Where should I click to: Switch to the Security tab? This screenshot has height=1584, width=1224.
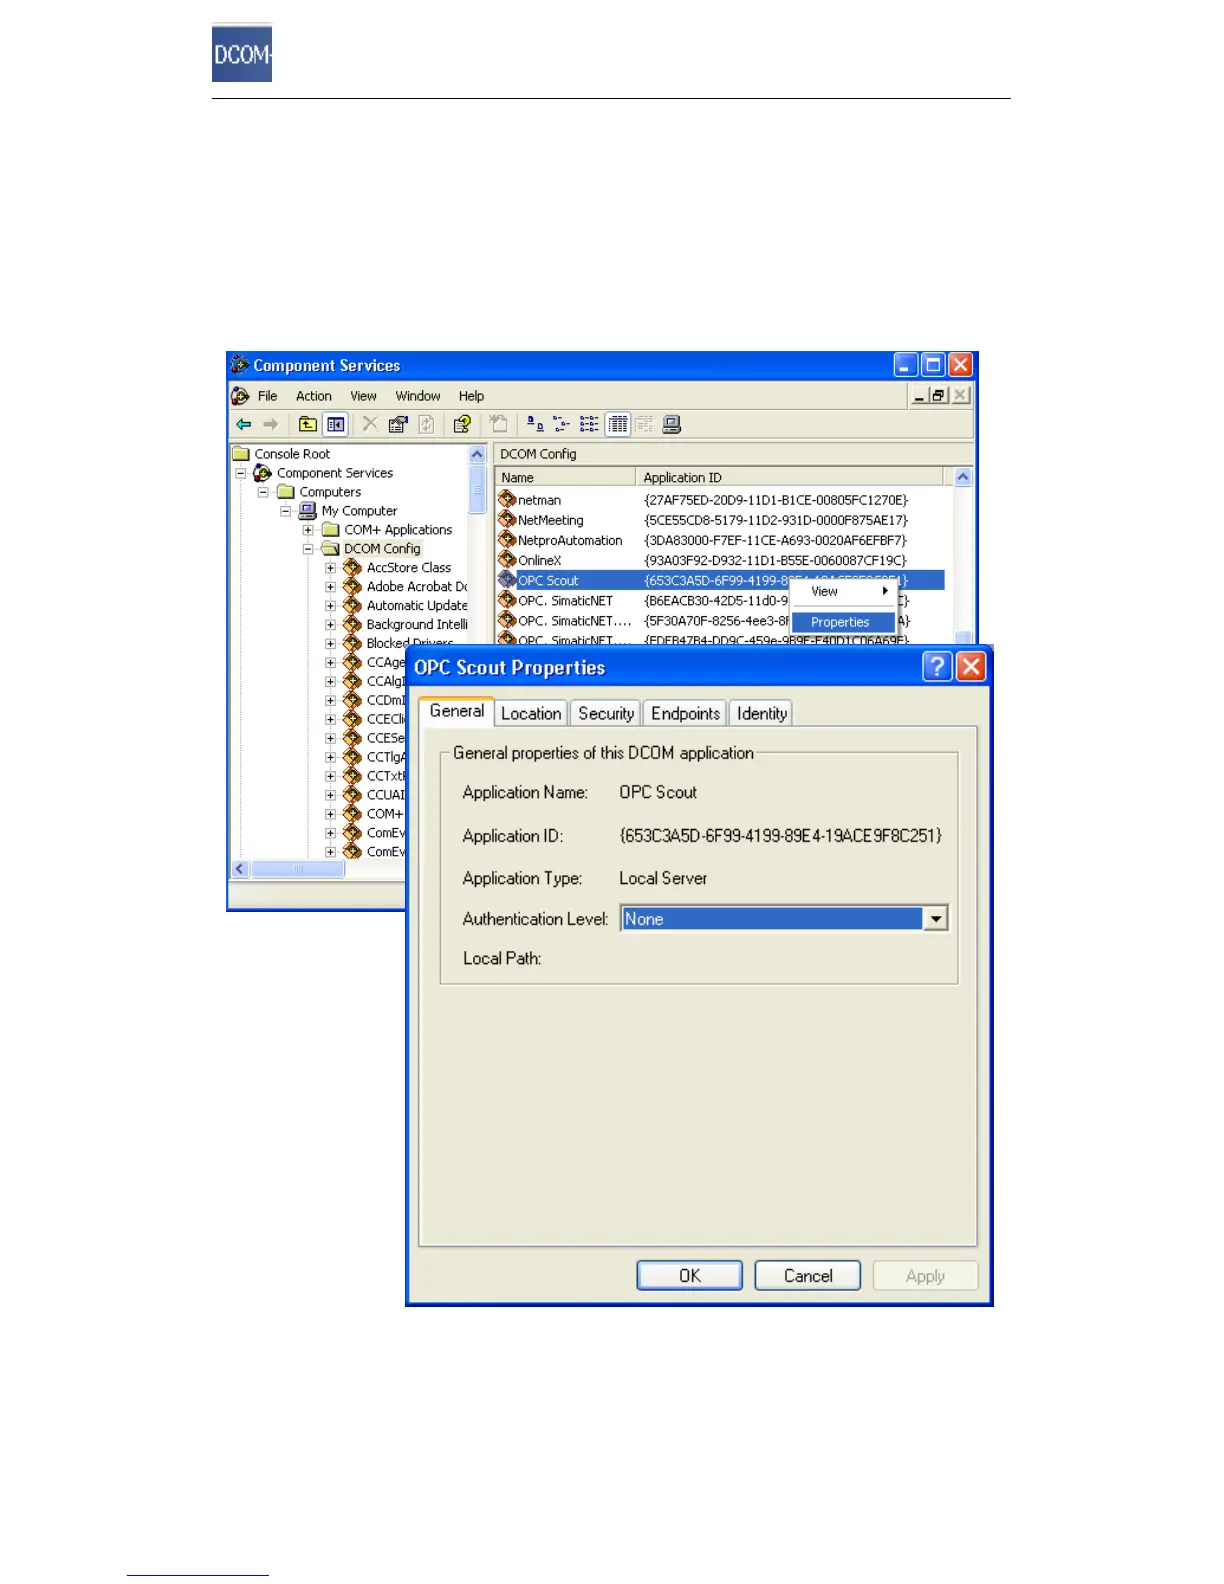point(606,713)
